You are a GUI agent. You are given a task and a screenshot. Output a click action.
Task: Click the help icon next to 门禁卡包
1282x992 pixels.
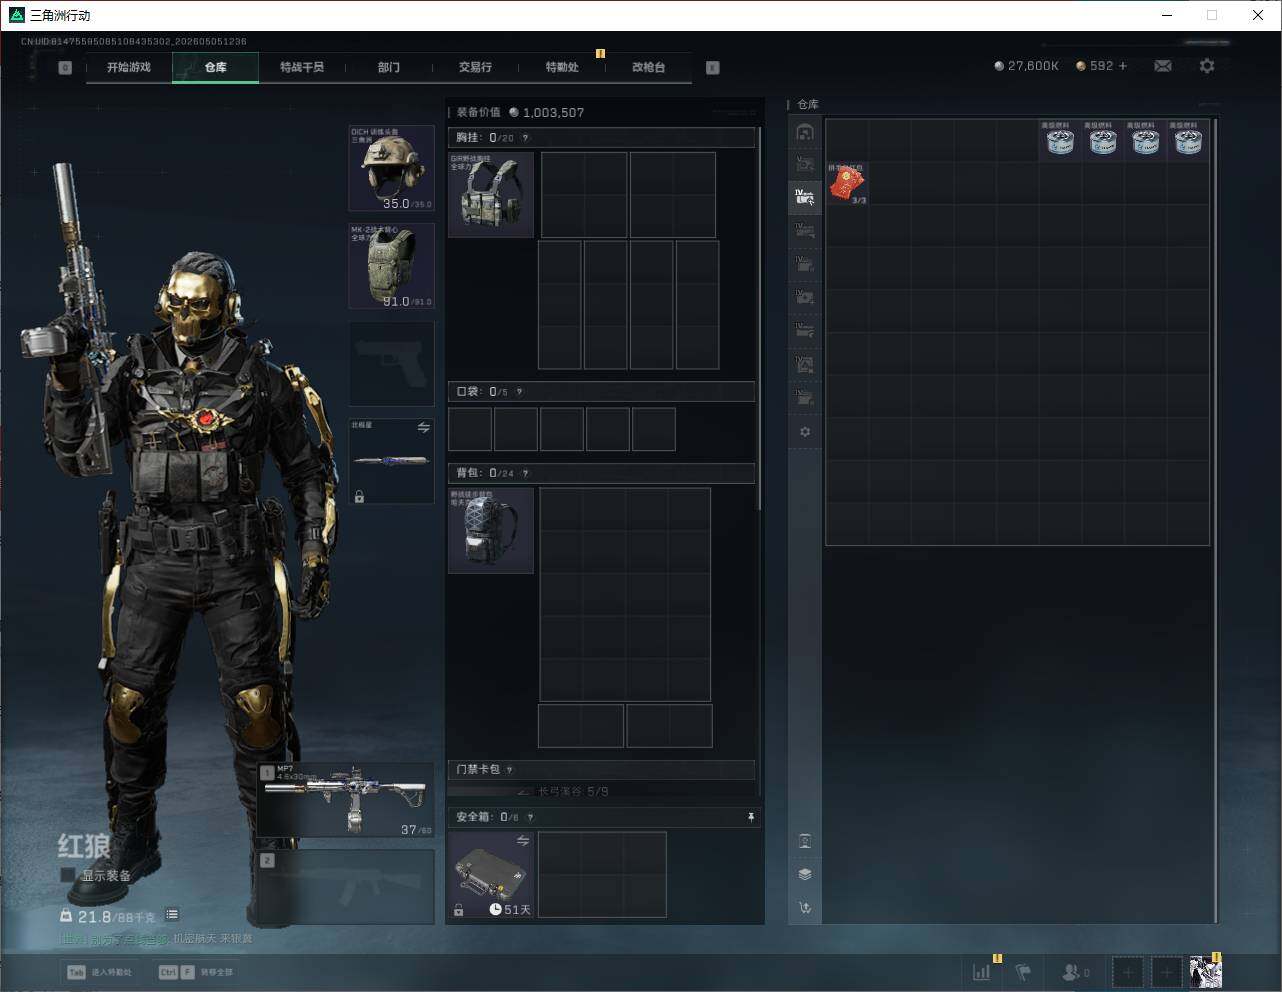pyautogui.click(x=510, y=770)
